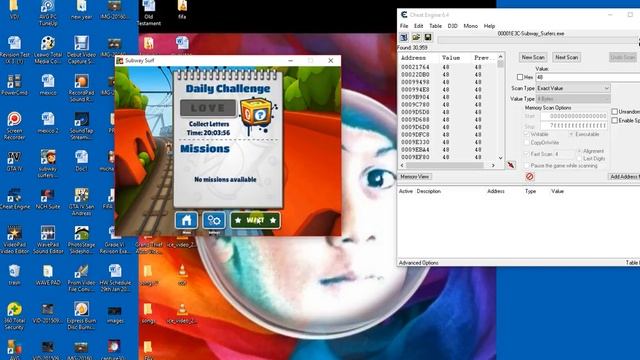Select the Last Digits radio option

click(x=580, y=158)
